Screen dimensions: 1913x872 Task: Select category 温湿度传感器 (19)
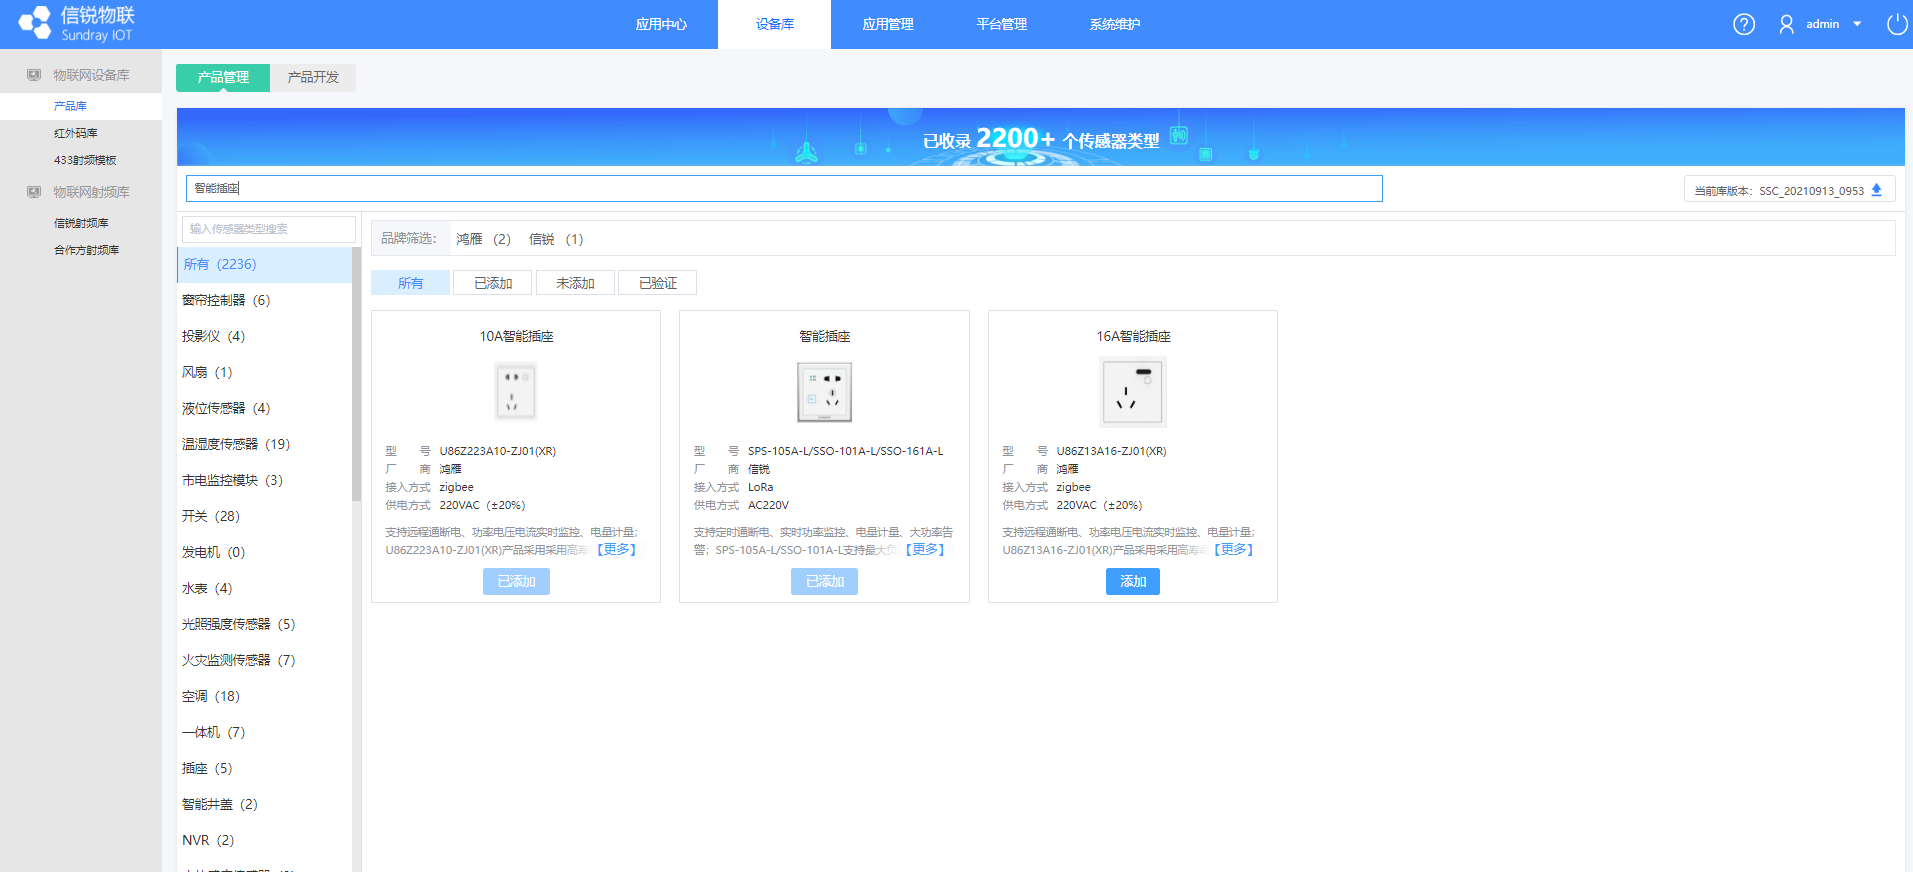point(264,444)
